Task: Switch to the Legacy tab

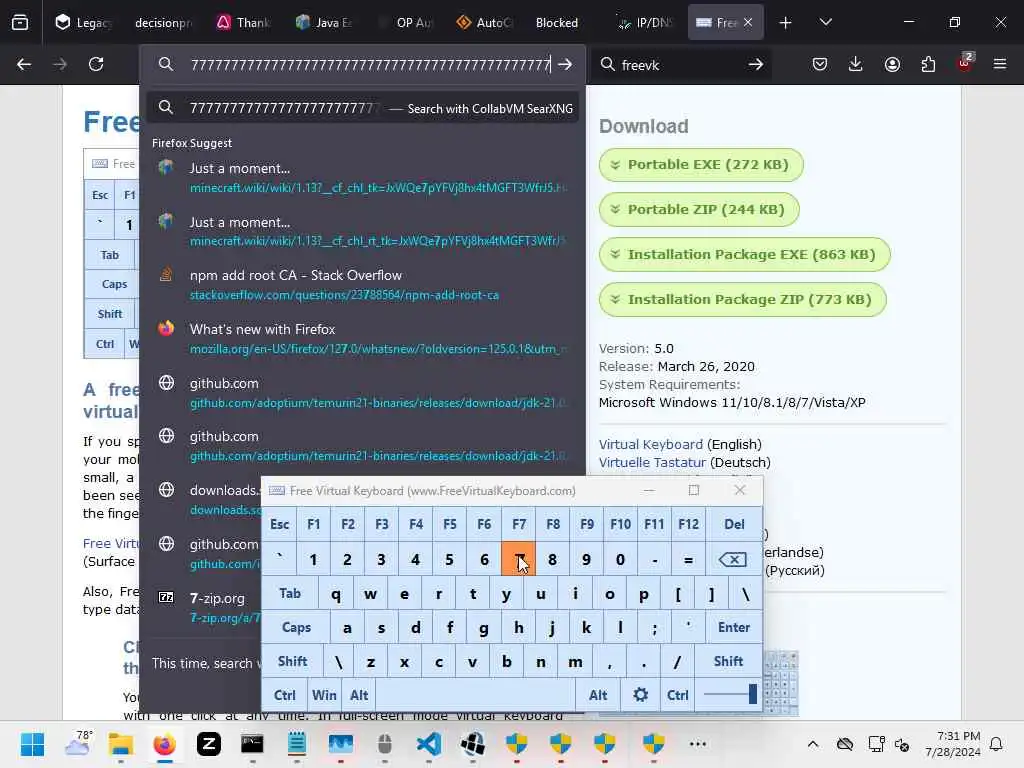Action: [83, 22]
